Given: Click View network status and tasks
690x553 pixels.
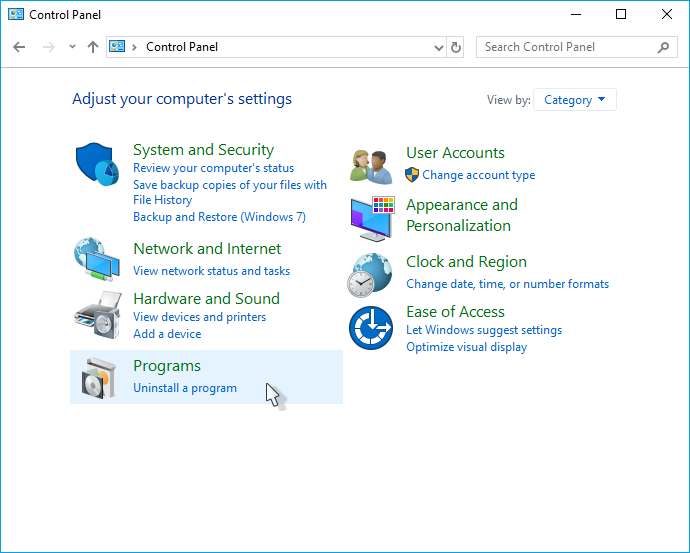Looking at the screenshot, I should pyautogui.click(x=211, y=271).
